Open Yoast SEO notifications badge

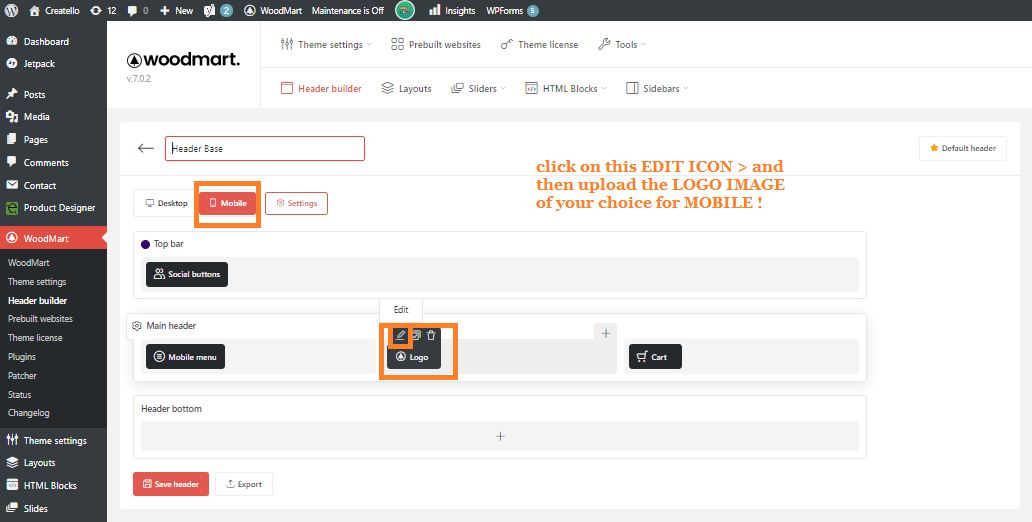coord(219,11)
